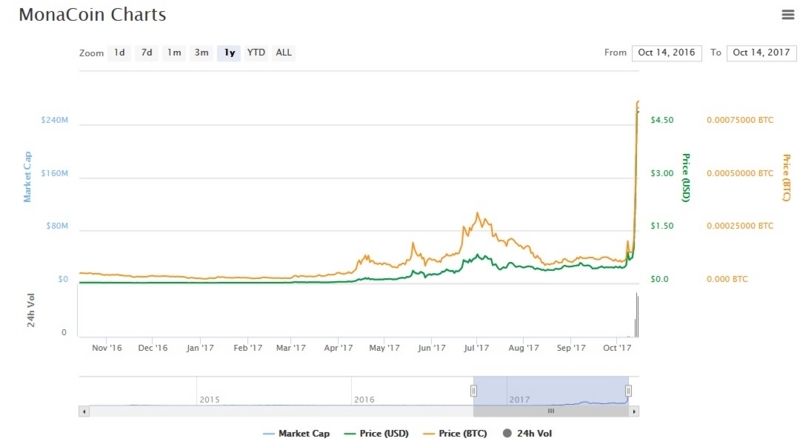
Task: Set zoom to 7d
Action: (146, 53)
